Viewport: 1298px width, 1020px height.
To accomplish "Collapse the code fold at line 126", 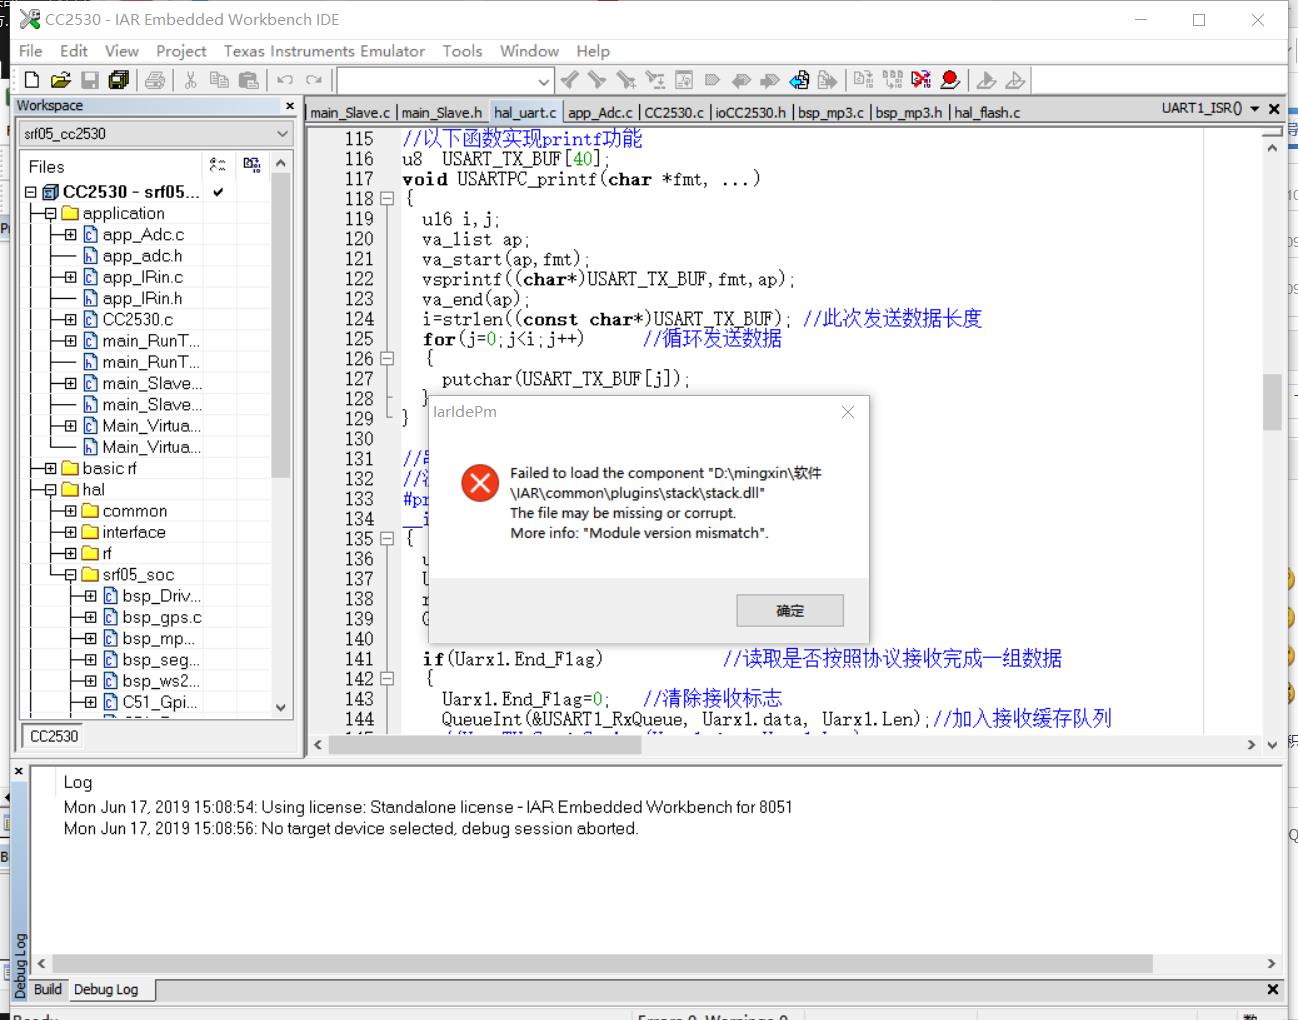I will click(387, 359).
